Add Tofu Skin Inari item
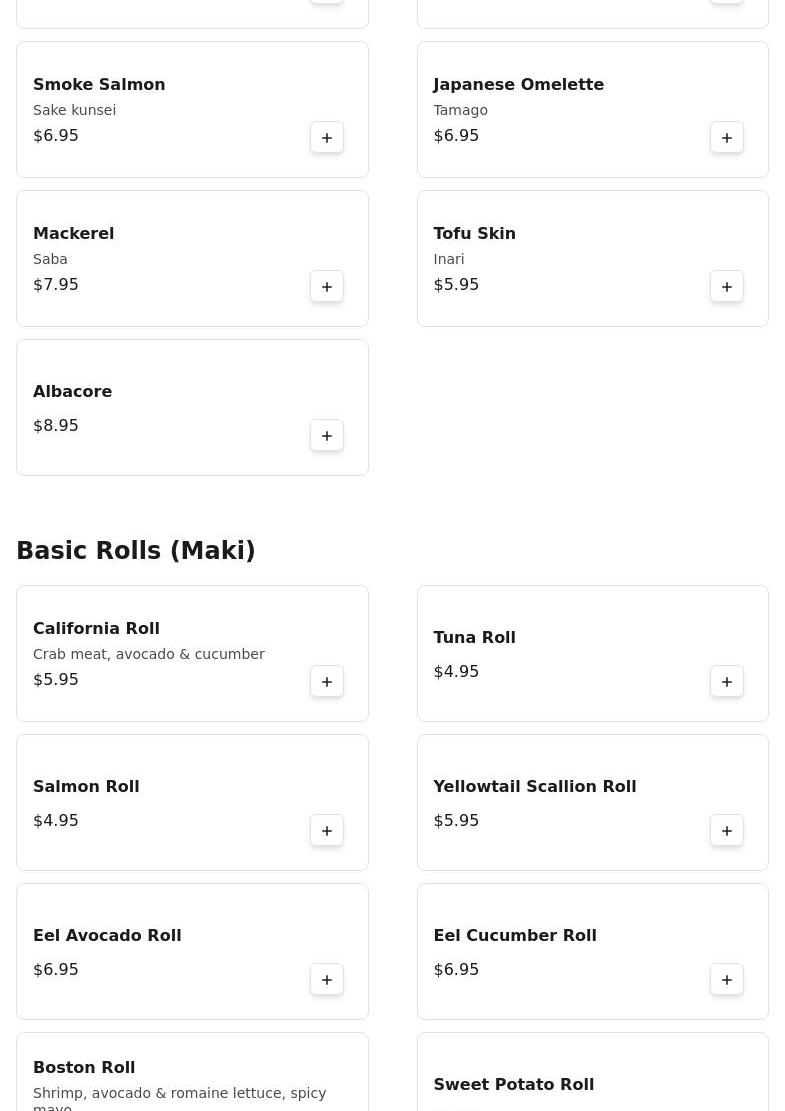 point(727,287)
